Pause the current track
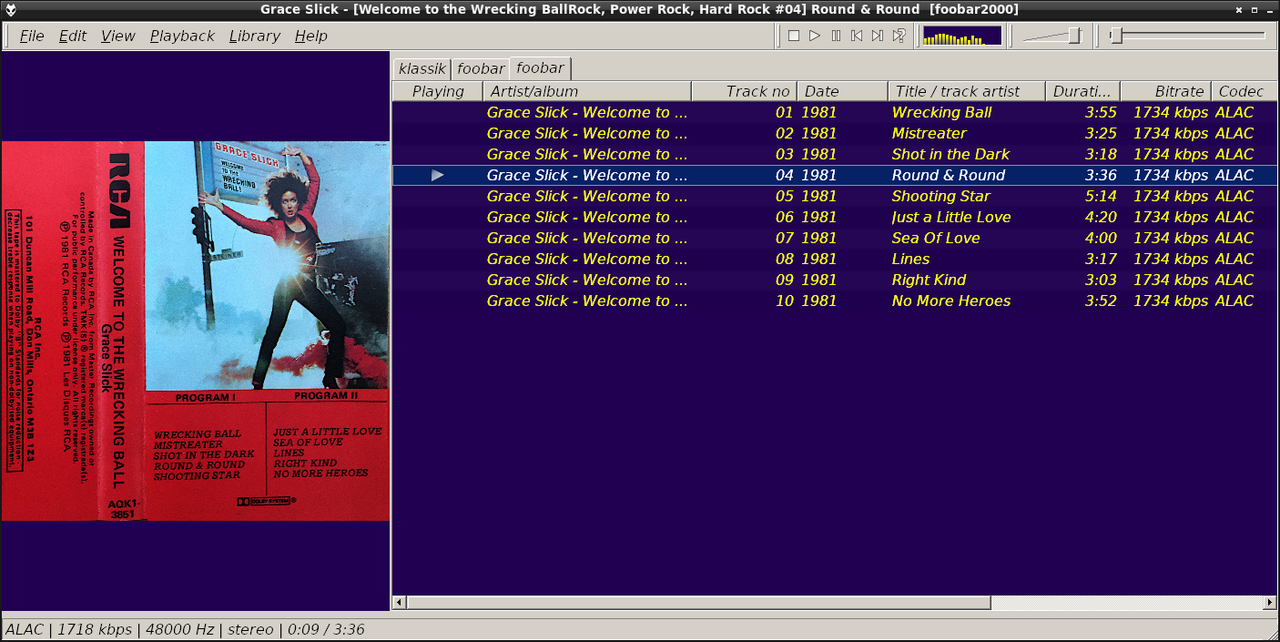Image resolution: width=1280 pixels, height=642 pixels. 836,36
